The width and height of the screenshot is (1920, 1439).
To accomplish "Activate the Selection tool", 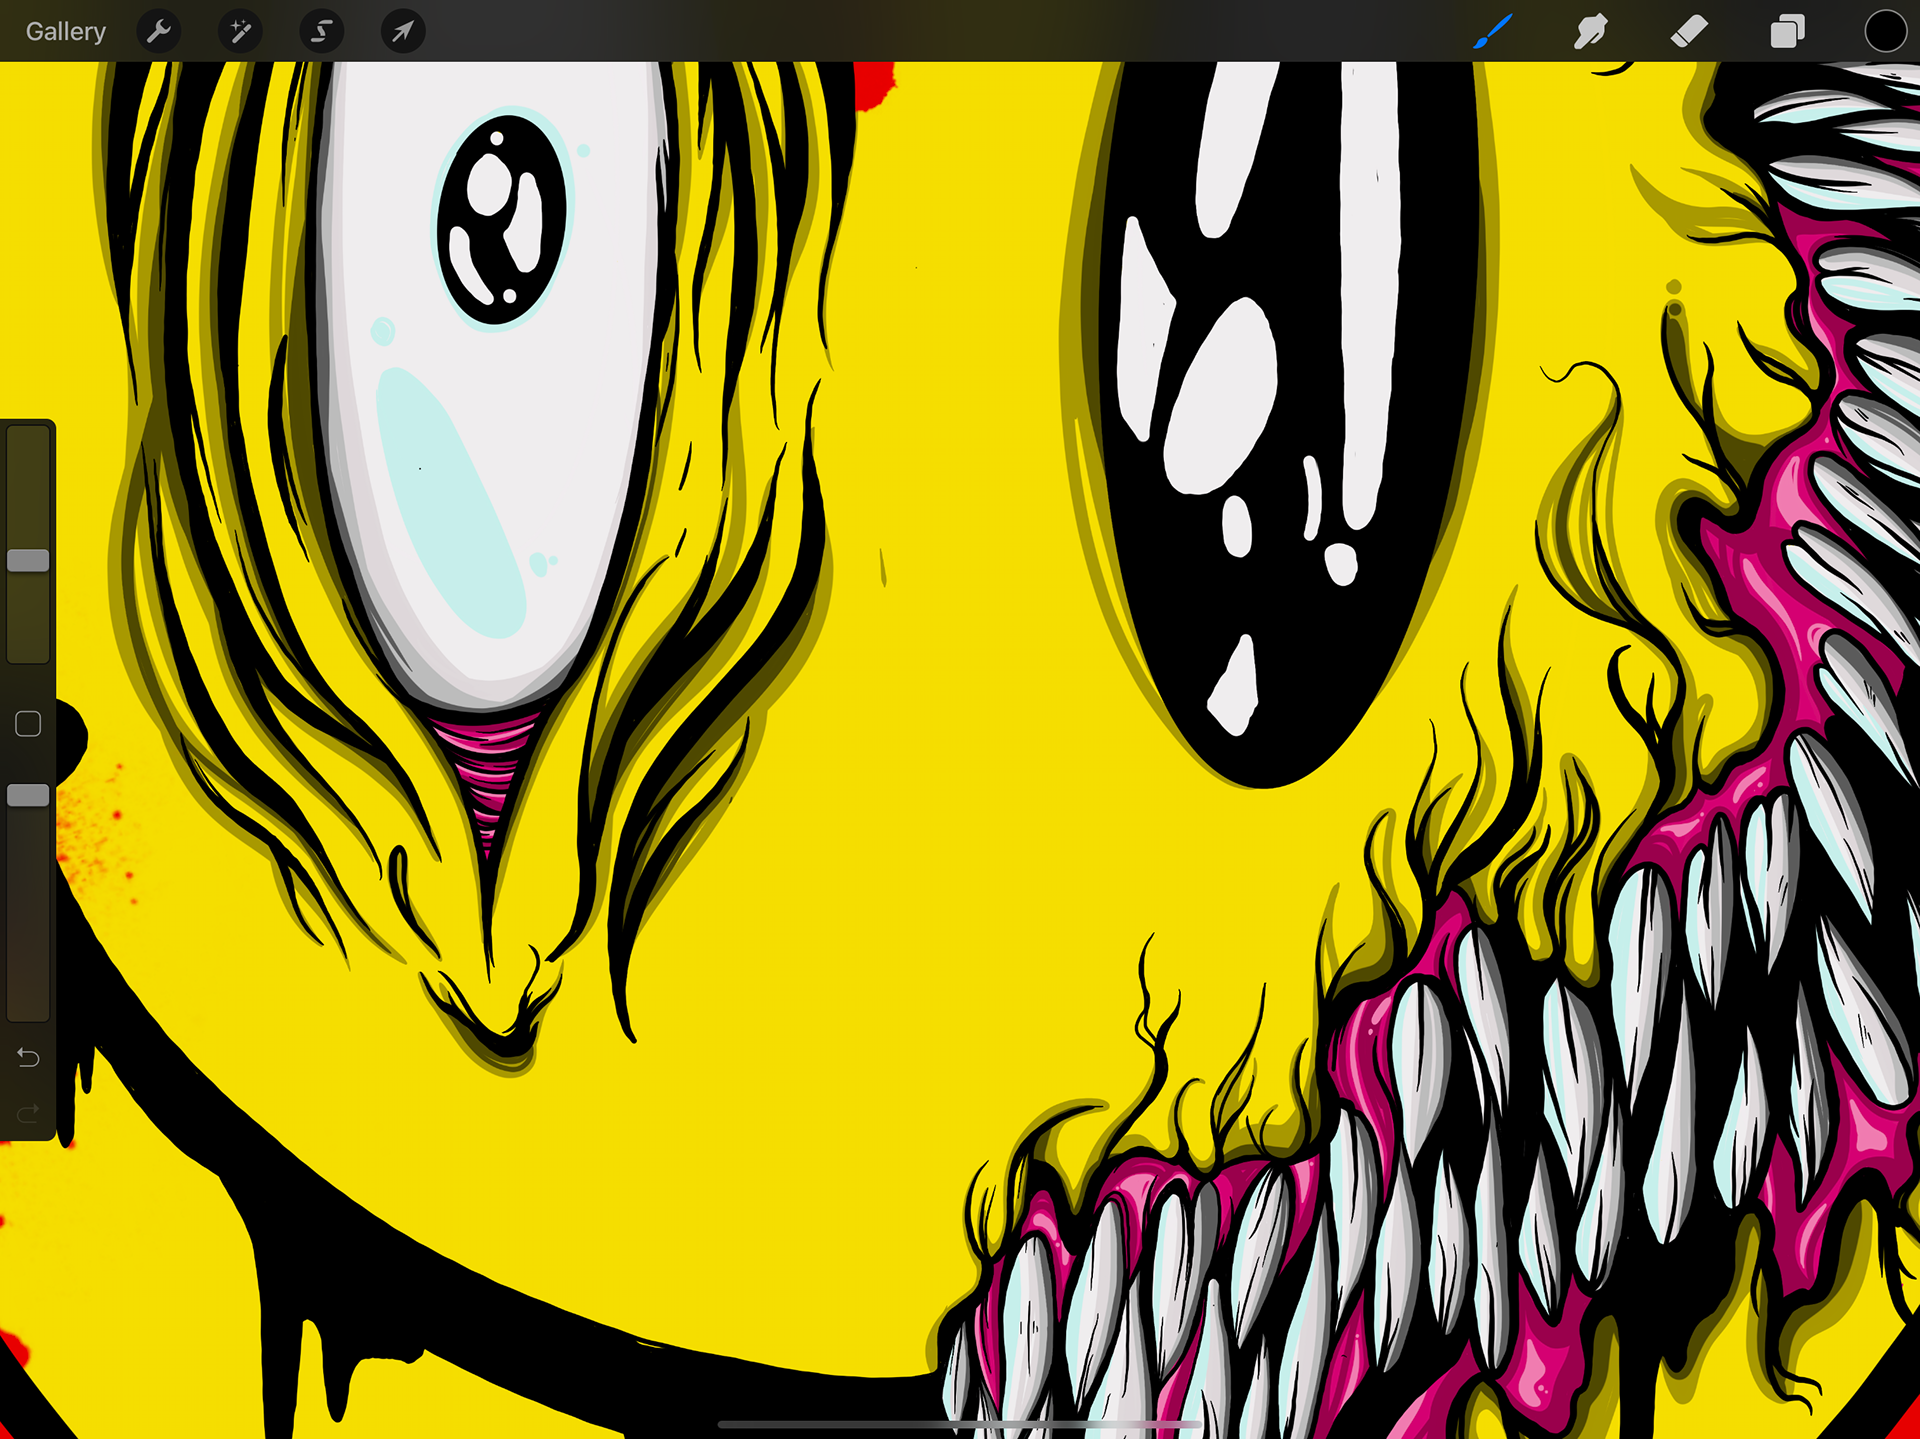I will click(321, 32).
